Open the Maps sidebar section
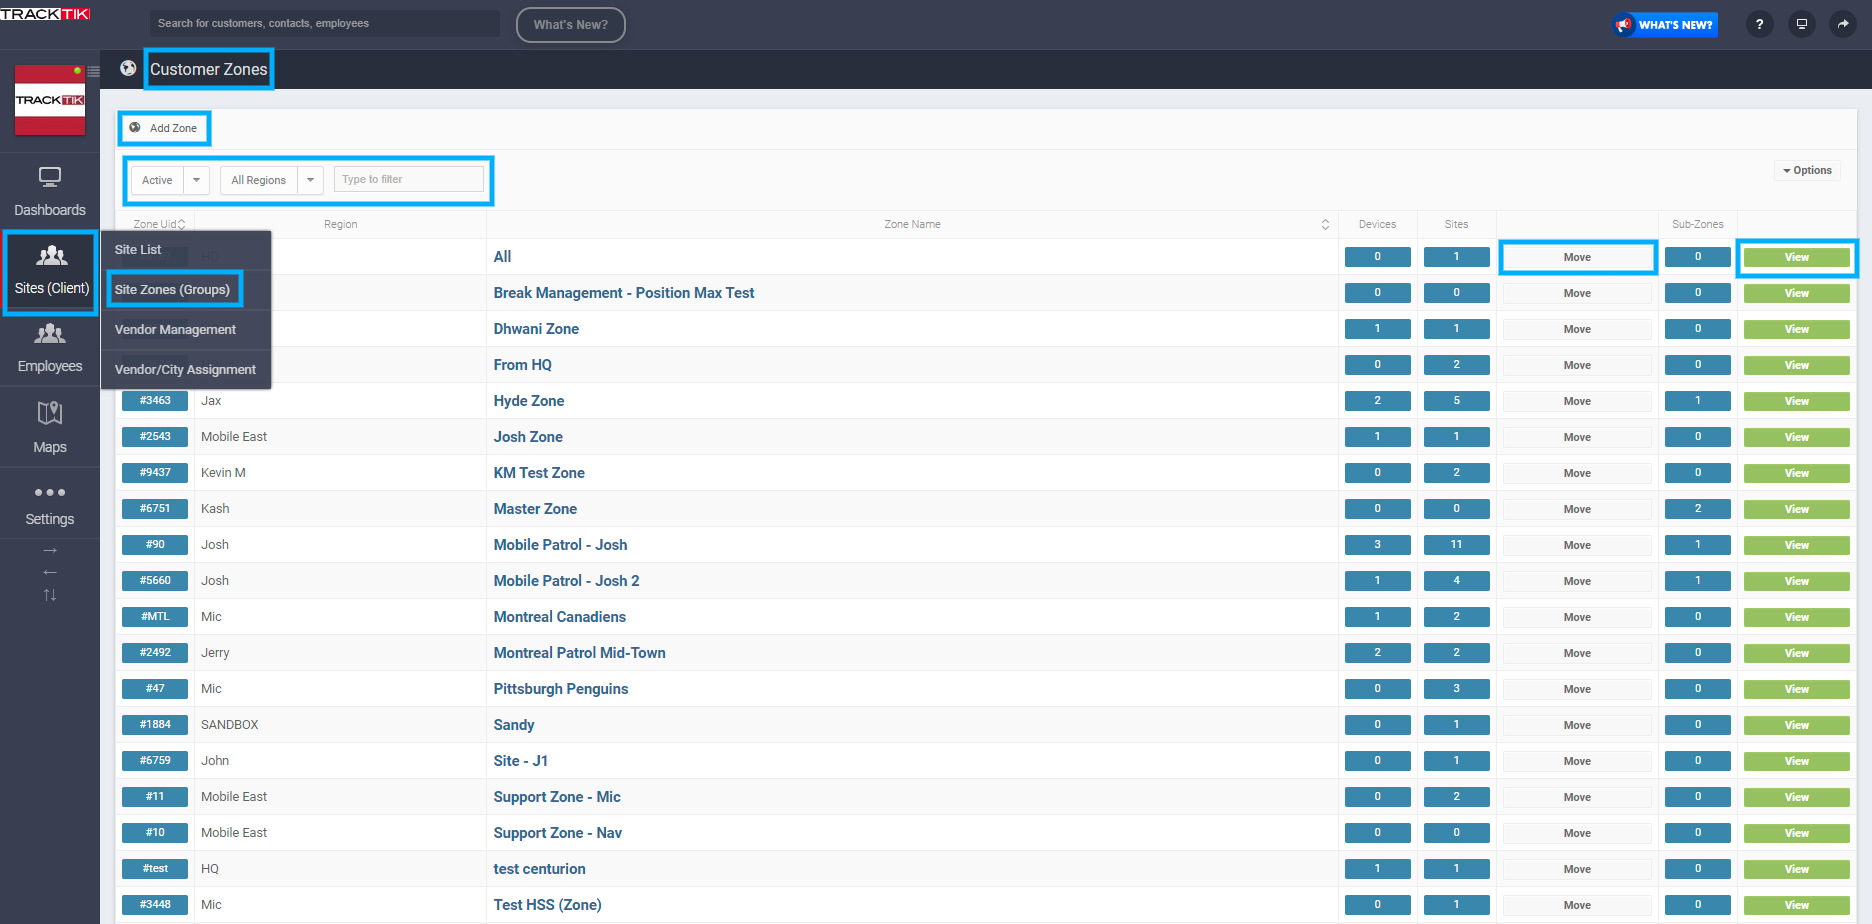The height and width of the screenshot is (924, 1872). pos(50,427)
